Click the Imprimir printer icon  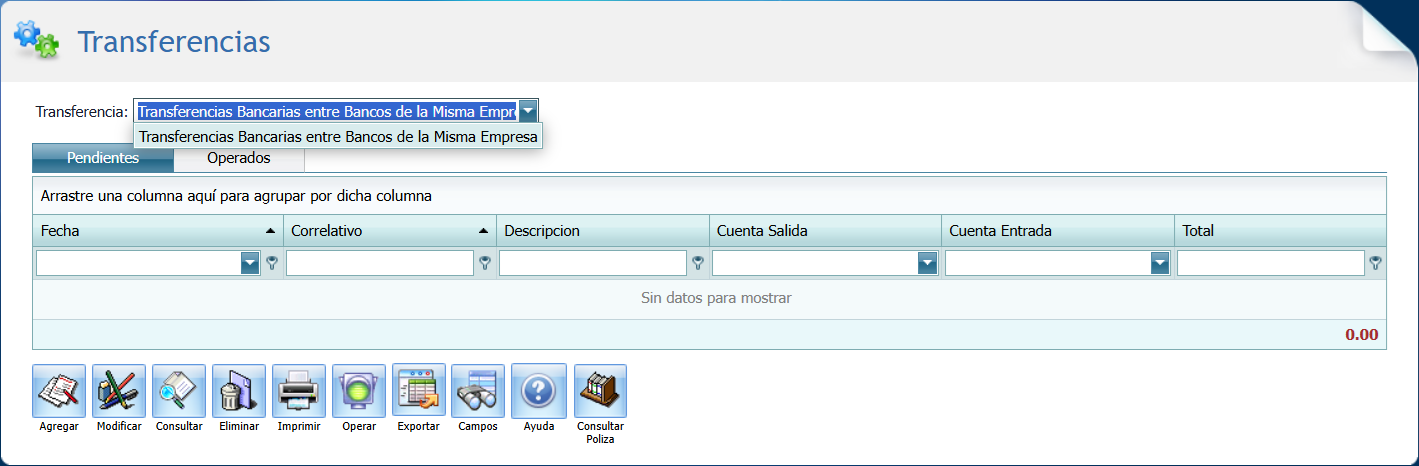coord(299,391)
